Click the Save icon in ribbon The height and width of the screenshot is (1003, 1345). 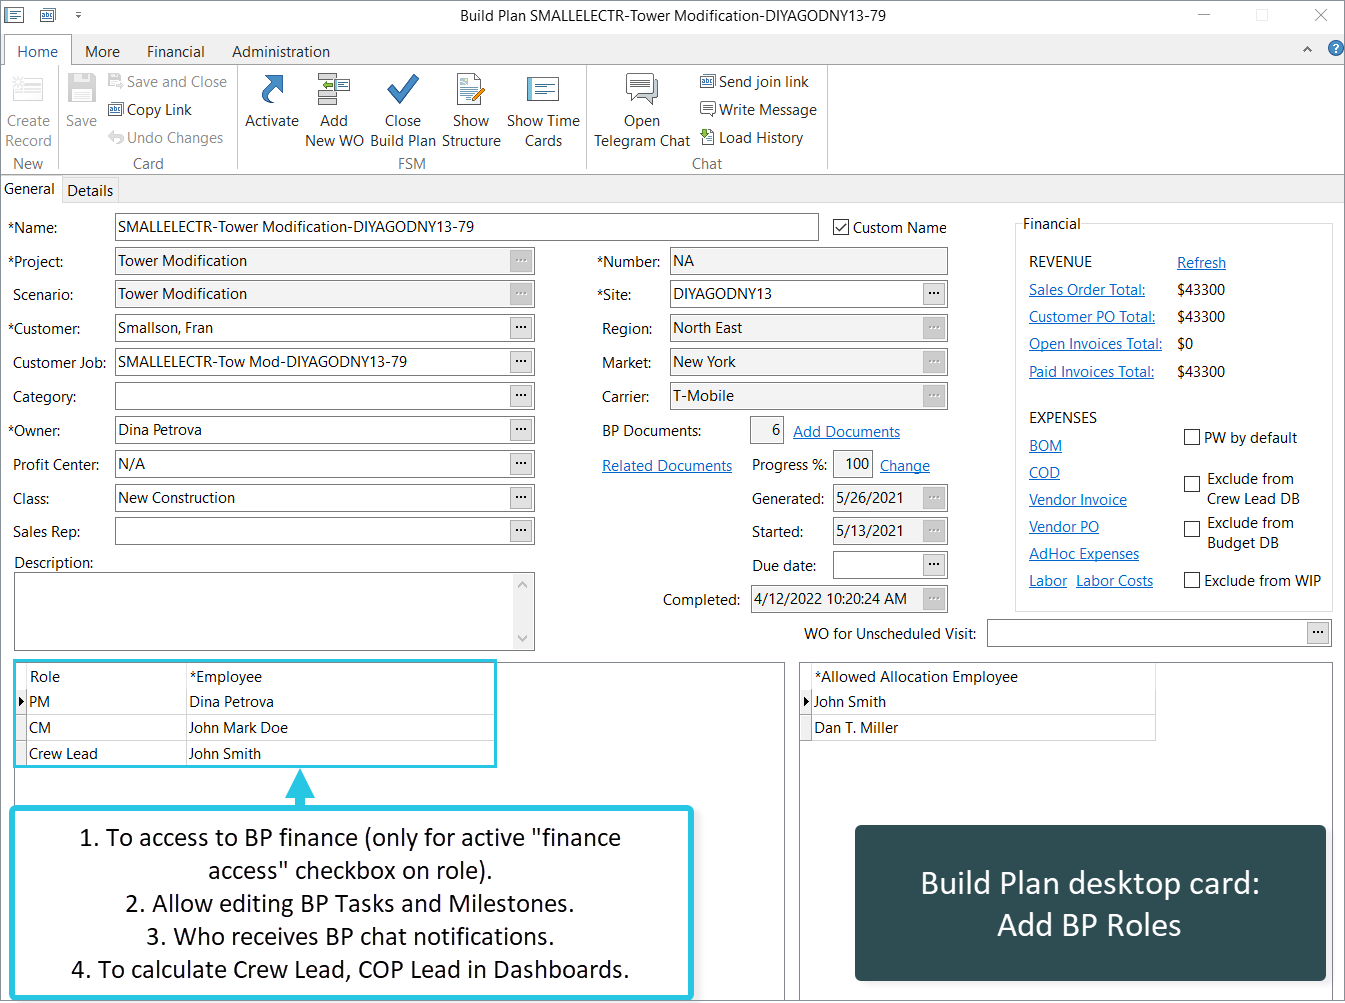click(82, 90)
